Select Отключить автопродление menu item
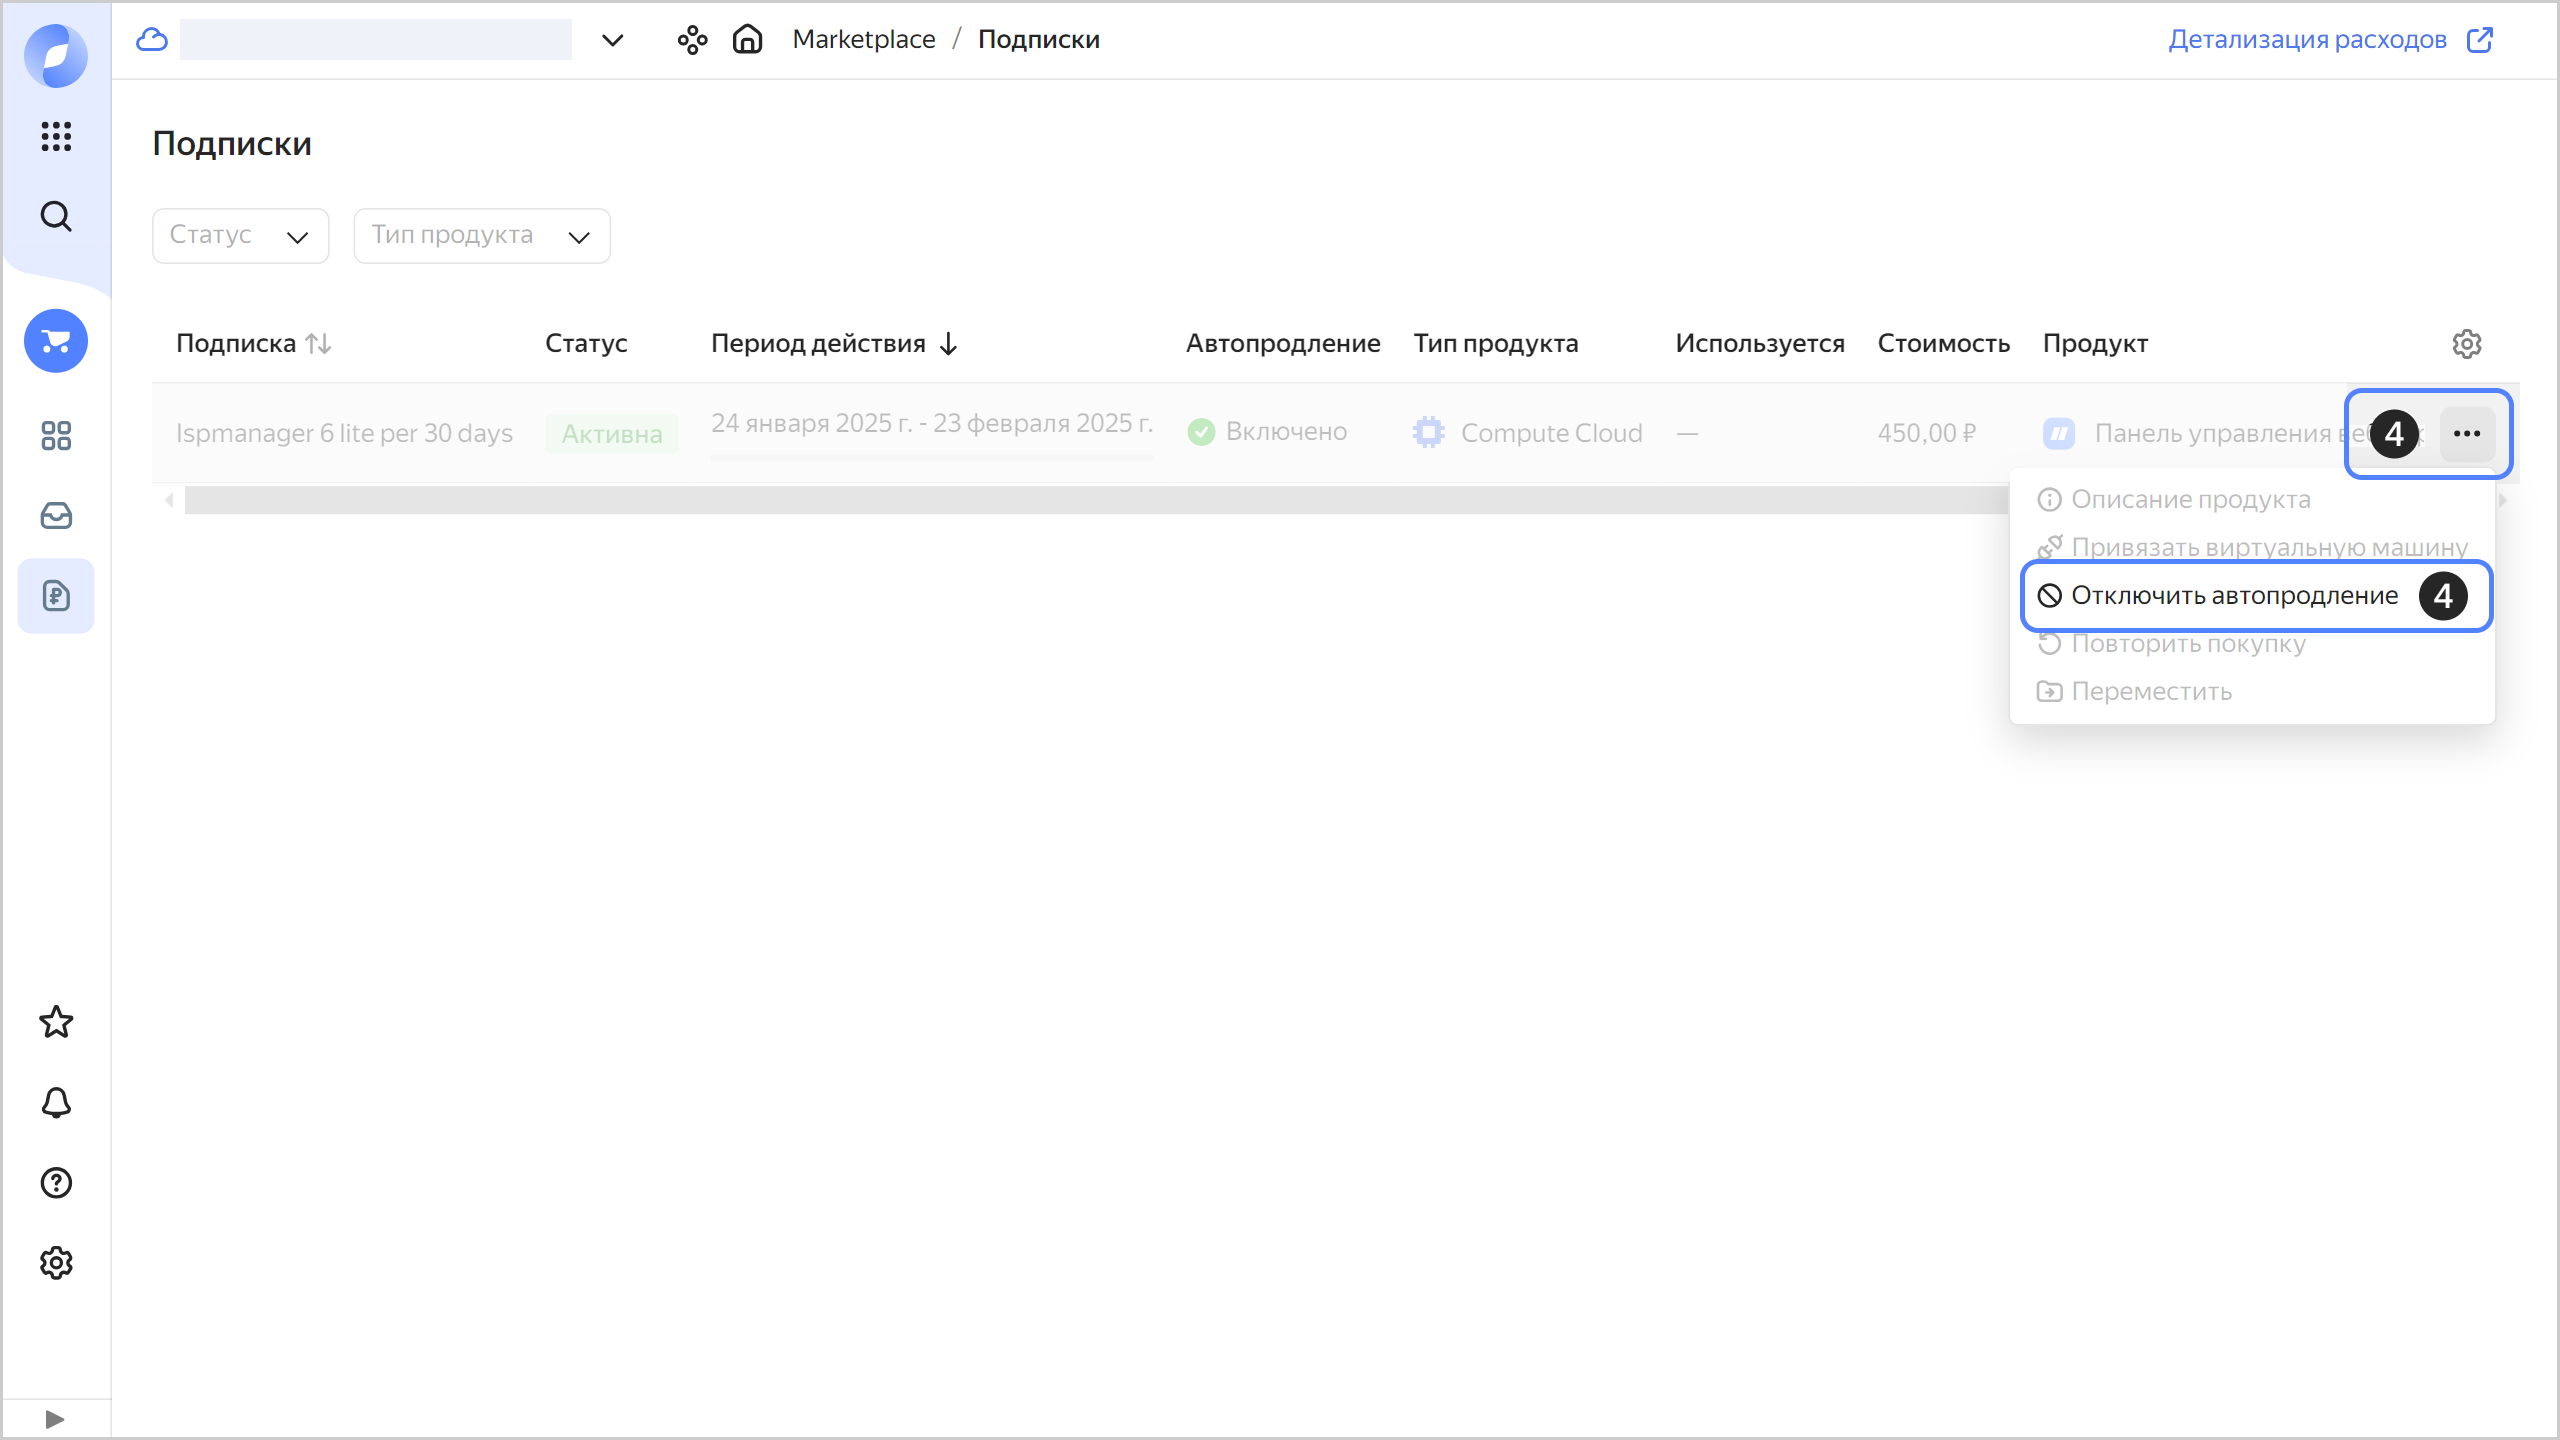 coord(2234,596)
